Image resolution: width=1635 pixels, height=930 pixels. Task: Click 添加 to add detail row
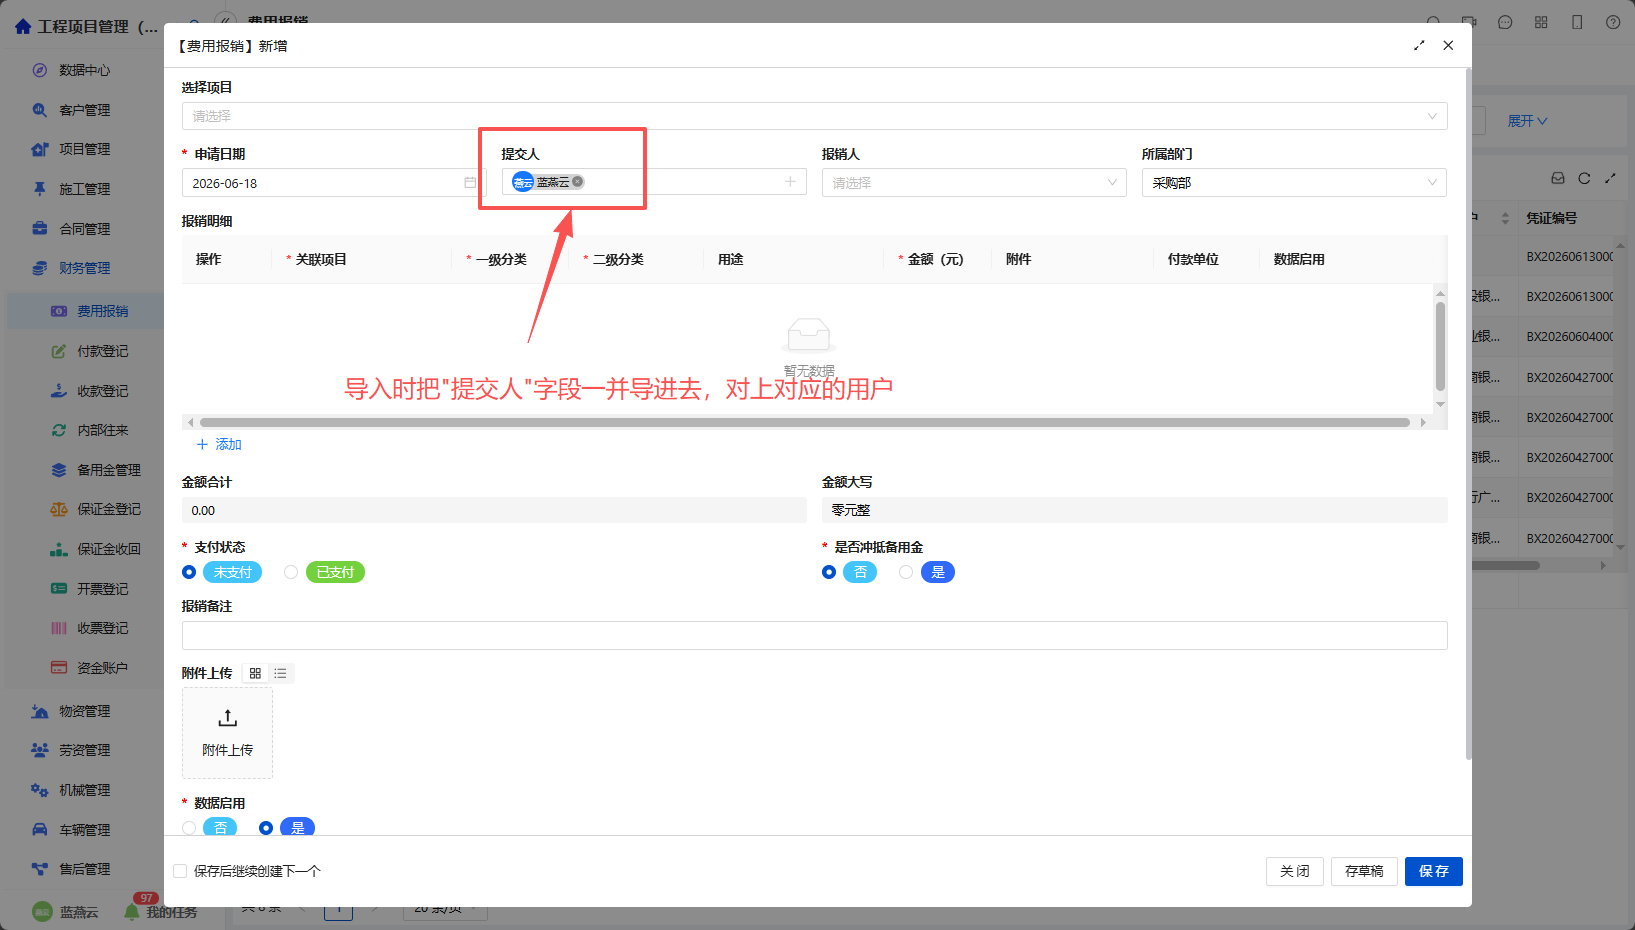pos(219,444)
